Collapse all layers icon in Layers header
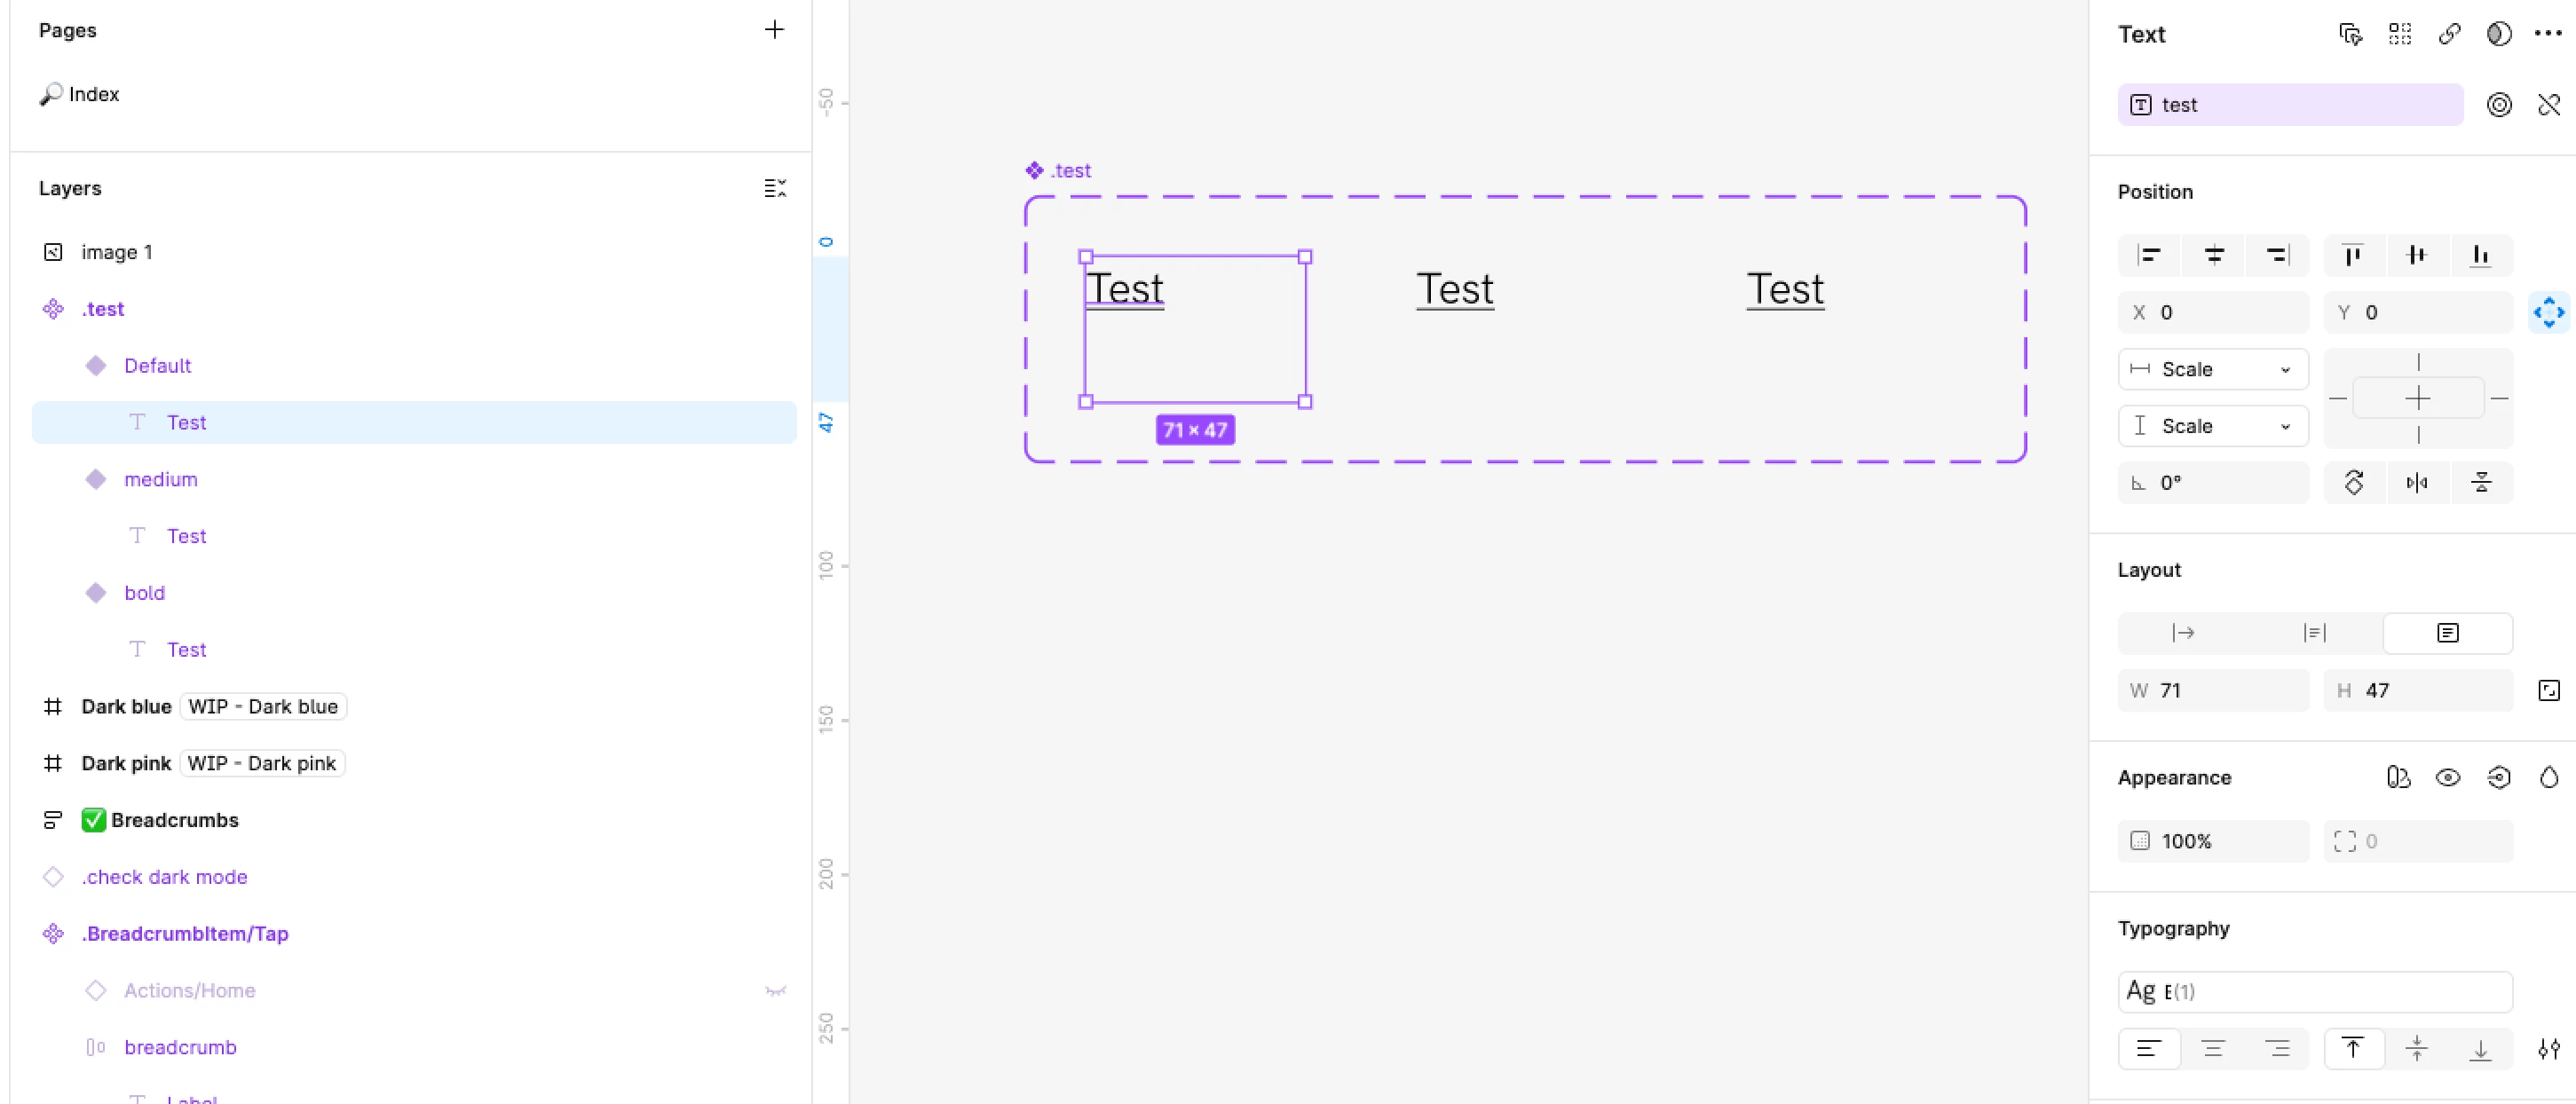Screen dimensions: 2576x1104 [x=775, y=188]
